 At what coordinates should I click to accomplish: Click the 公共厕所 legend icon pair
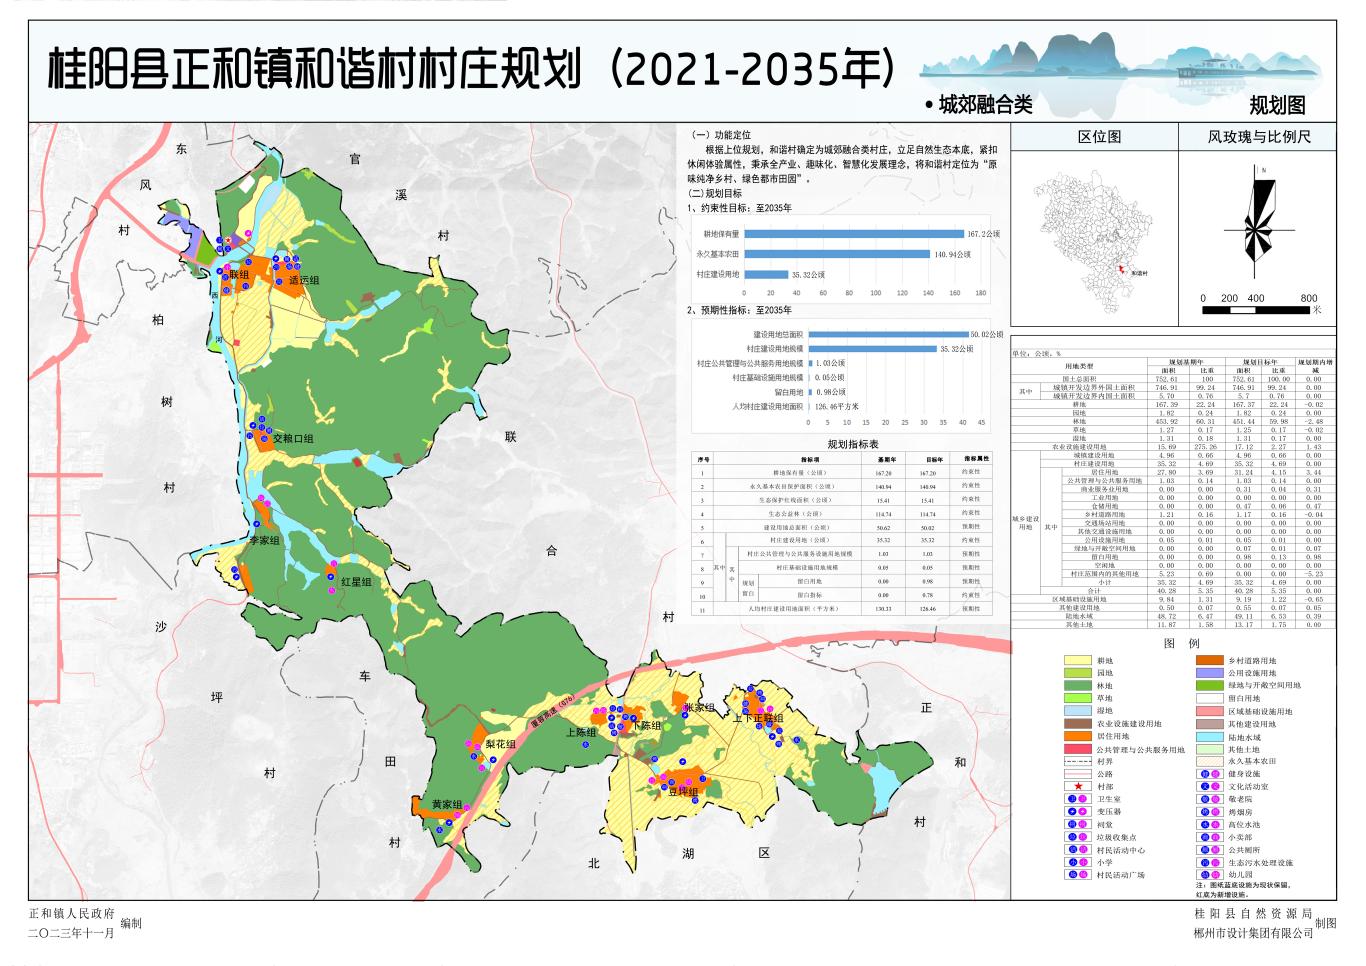1210,850
